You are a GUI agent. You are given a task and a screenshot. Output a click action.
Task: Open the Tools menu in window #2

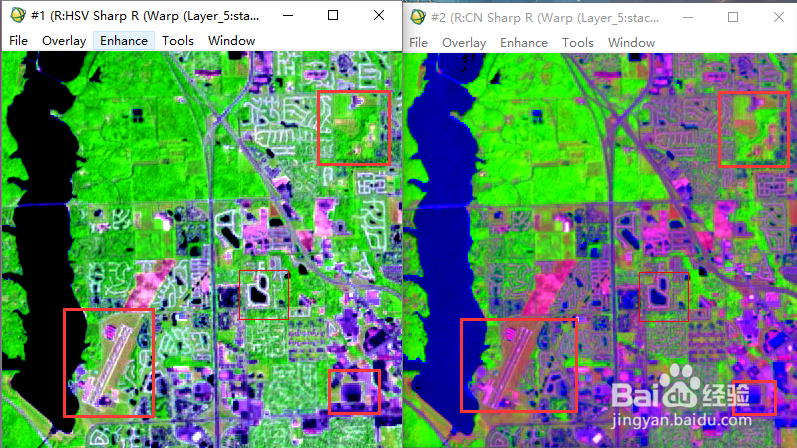pos(578,43)
